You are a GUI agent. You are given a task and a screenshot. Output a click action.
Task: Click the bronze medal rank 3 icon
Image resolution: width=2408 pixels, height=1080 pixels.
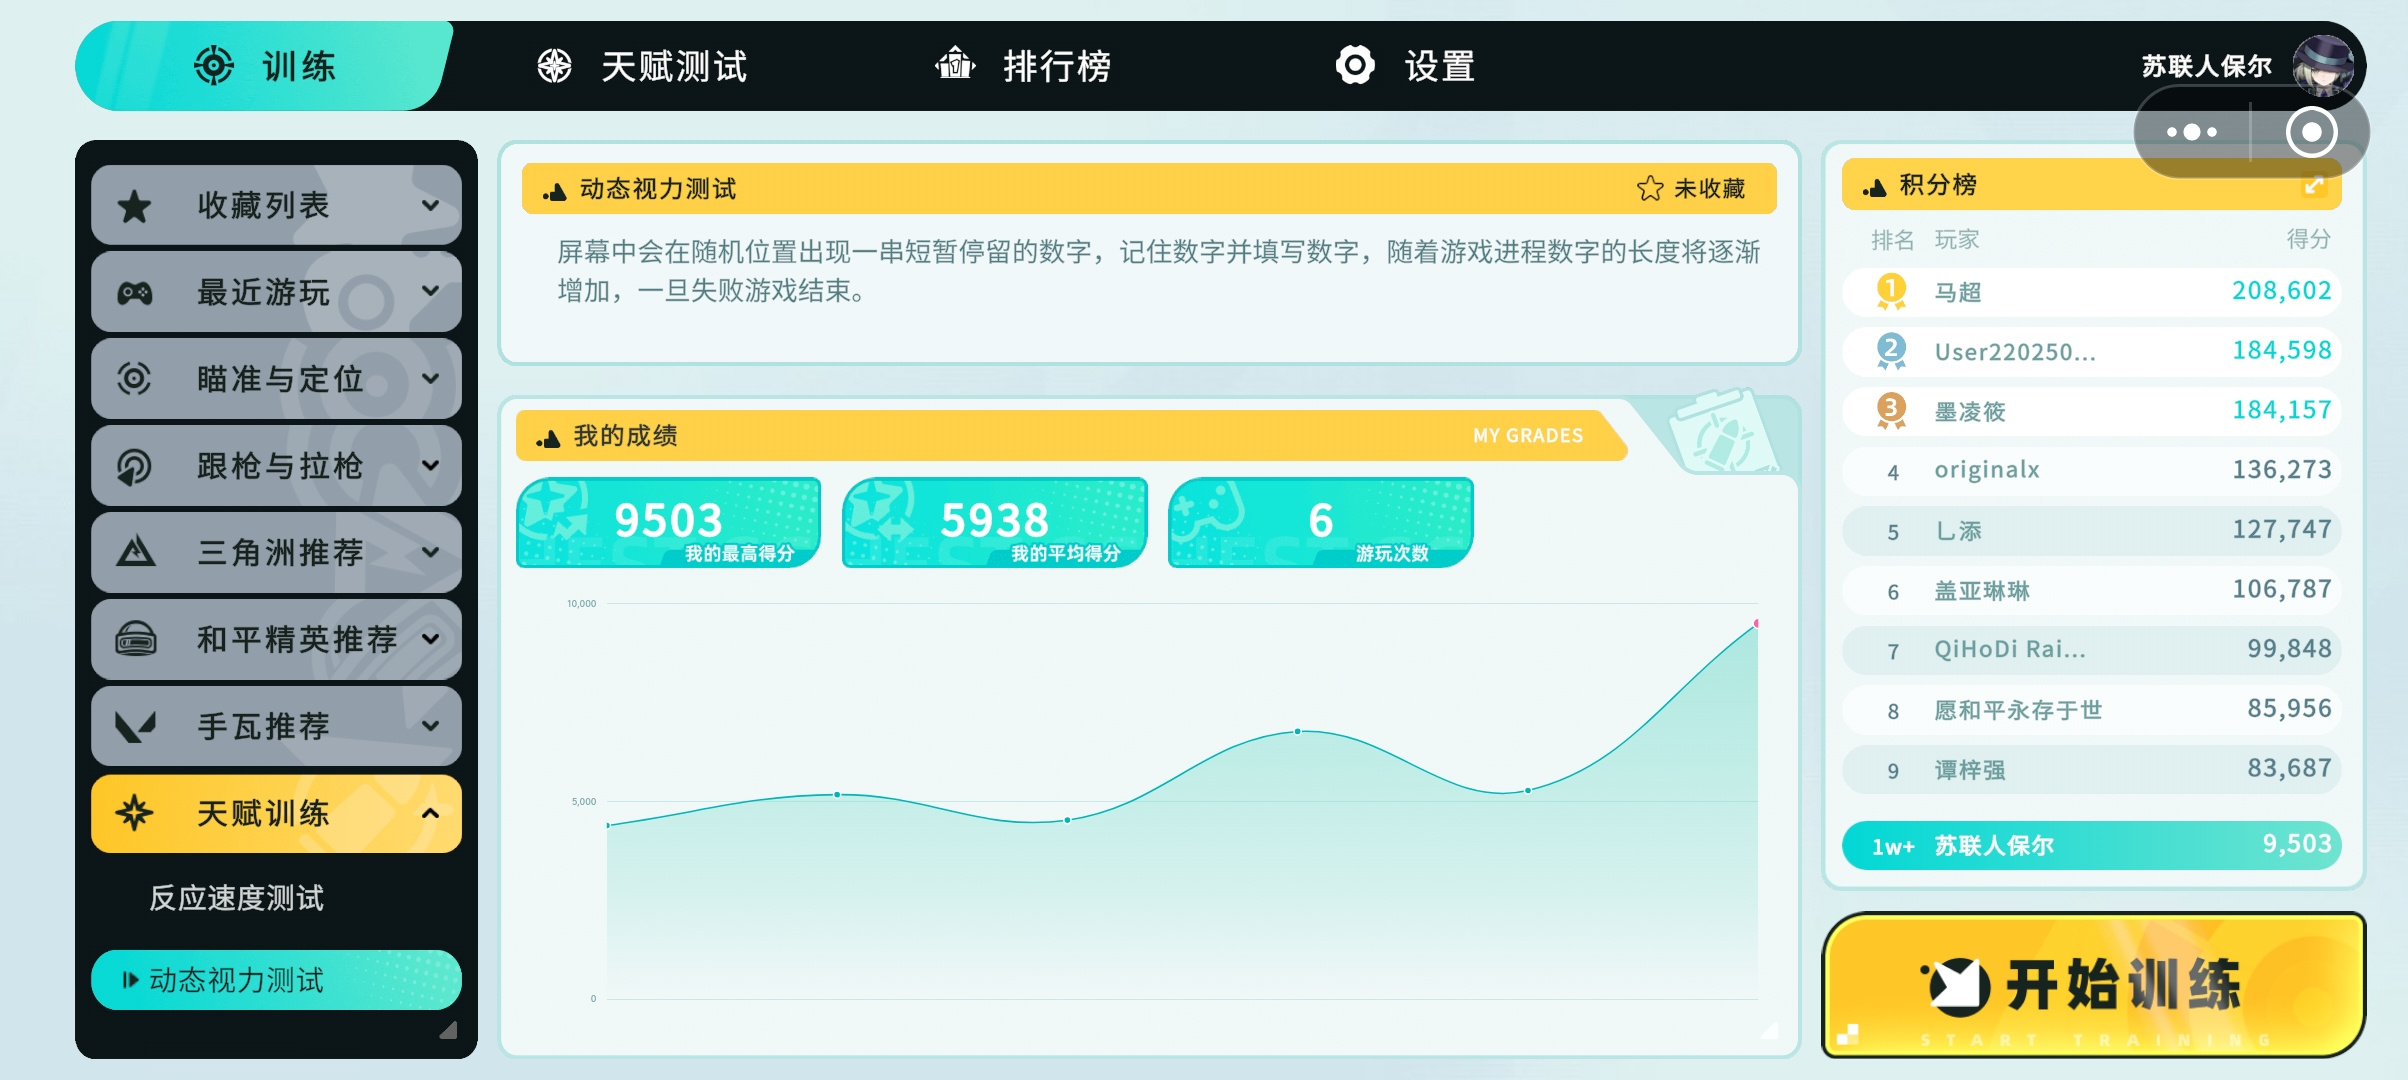point(1890,410)
